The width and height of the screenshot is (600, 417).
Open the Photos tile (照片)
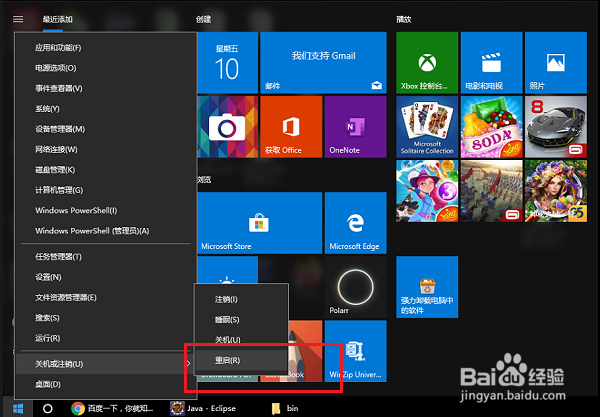(x=556, y=63)
